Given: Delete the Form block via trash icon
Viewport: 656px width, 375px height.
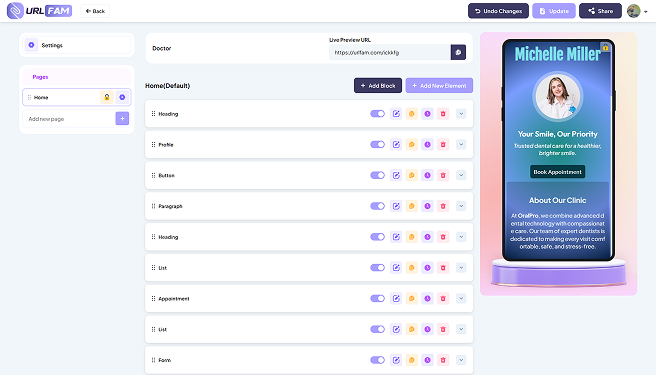Looking at the screenshot, I should [443, 360].
